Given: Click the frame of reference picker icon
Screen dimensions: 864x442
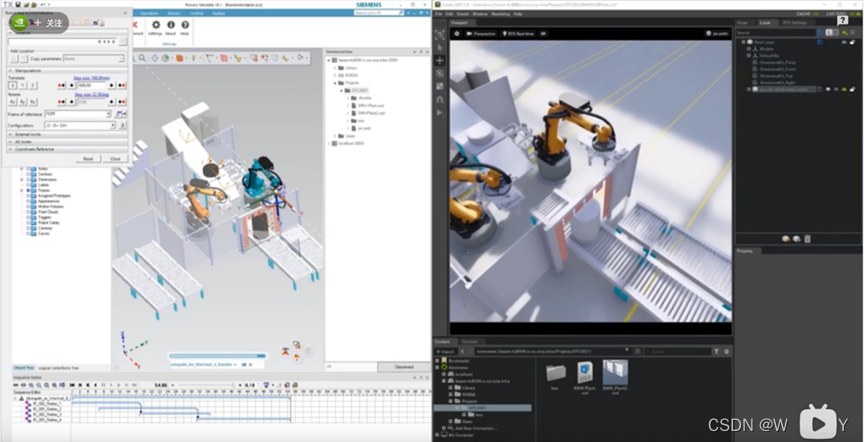Looking at the screenshot, I should [x=118, y=114].
